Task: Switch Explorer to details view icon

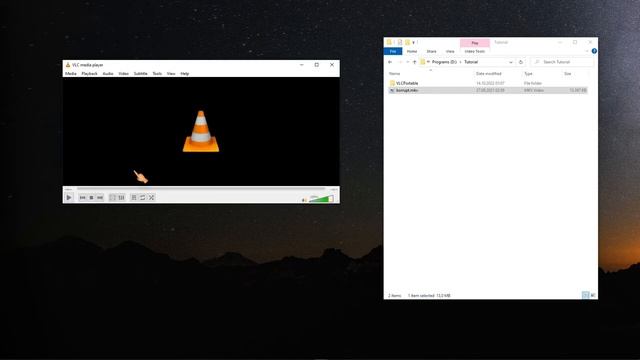Action: (585, 295)
